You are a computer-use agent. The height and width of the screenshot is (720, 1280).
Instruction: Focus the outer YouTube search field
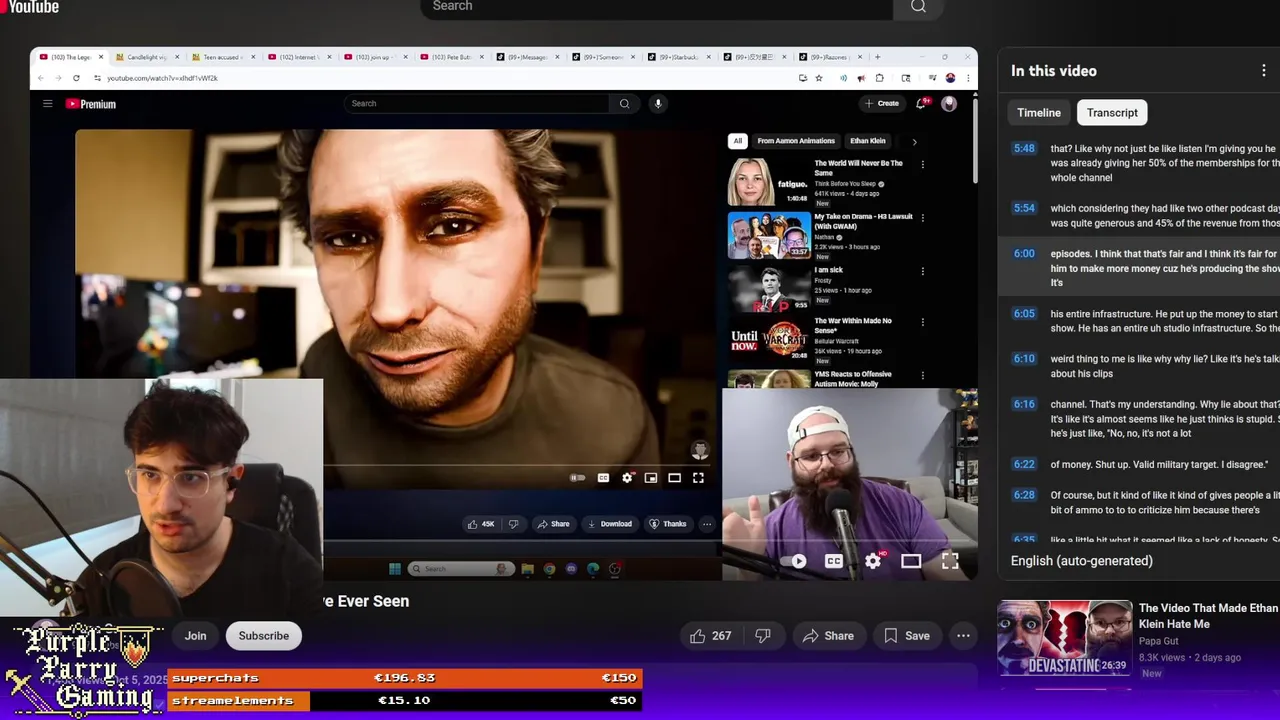656,7
